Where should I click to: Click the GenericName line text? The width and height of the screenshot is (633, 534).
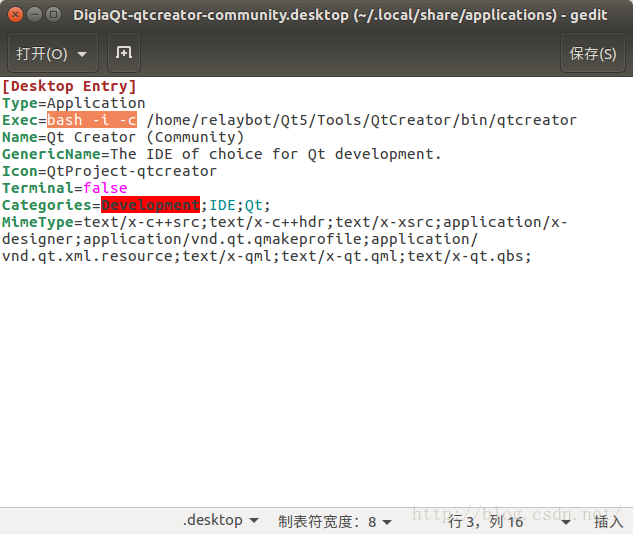pyautogui.click(x=222, y=154)
